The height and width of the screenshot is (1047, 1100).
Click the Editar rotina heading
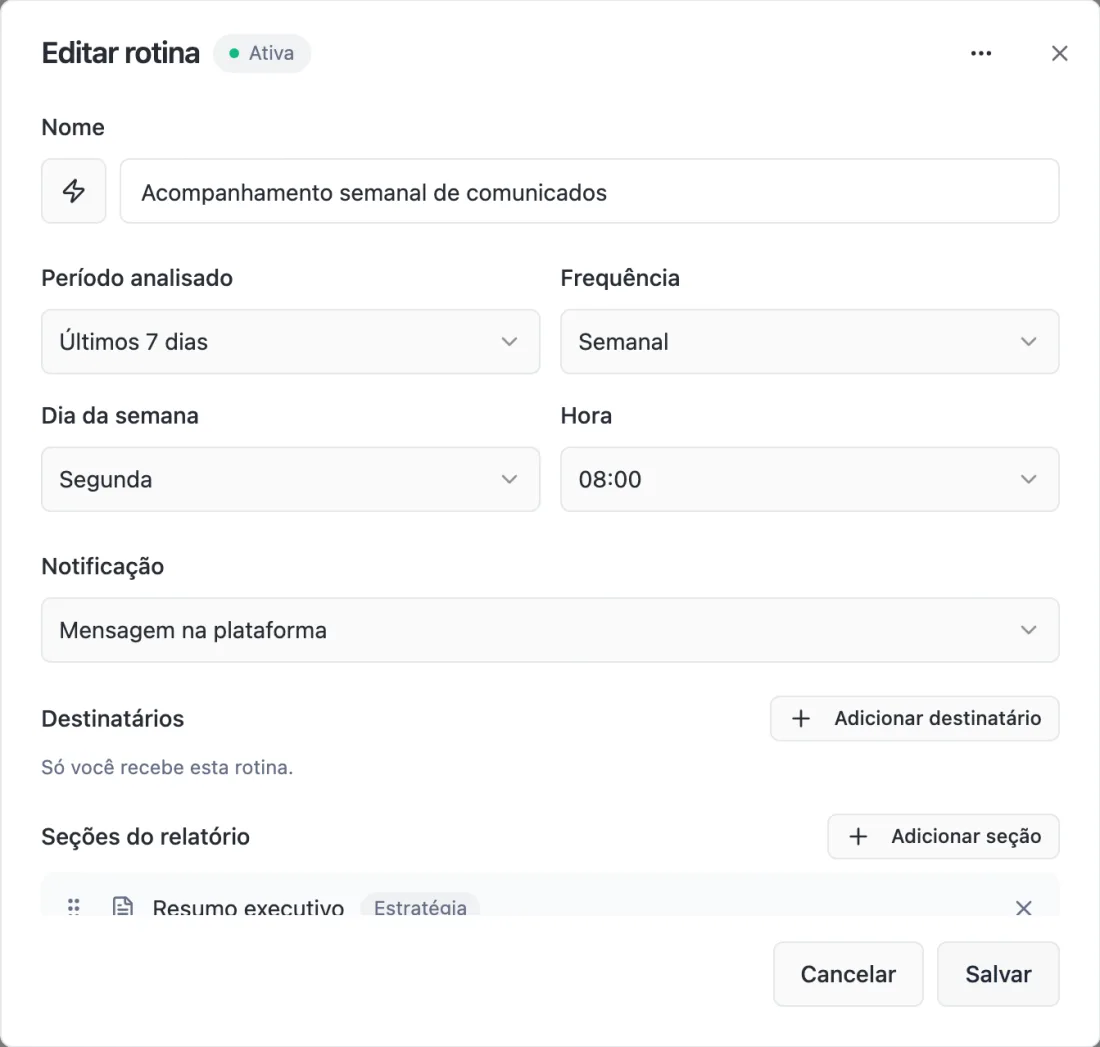121,53
